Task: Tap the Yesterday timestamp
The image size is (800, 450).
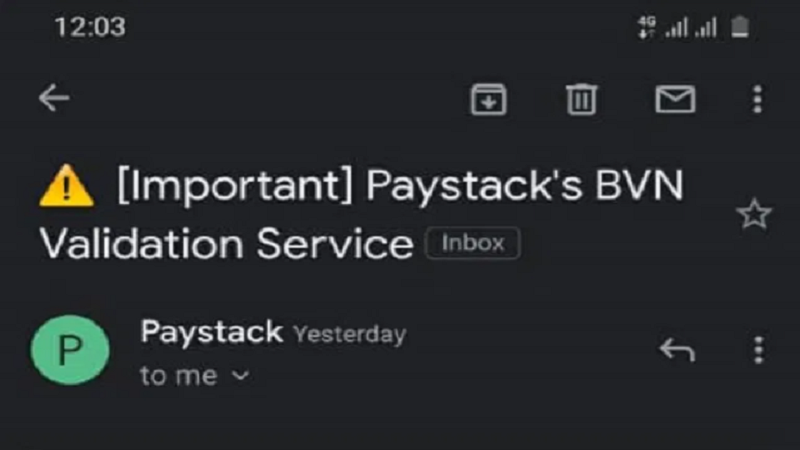Action: 349,334
